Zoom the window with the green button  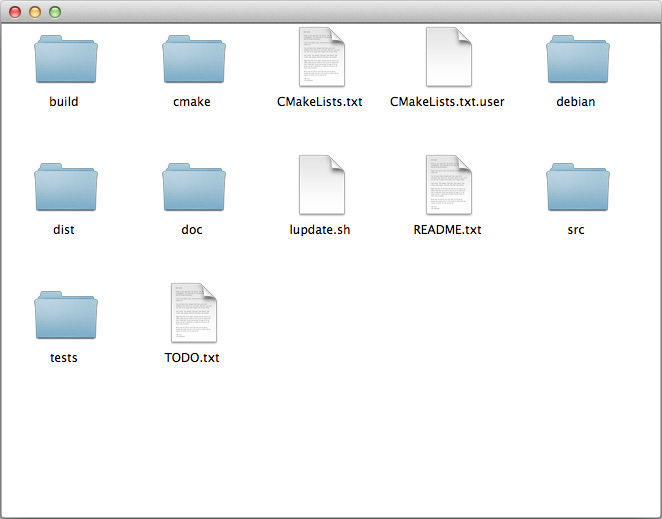point(55,12)
